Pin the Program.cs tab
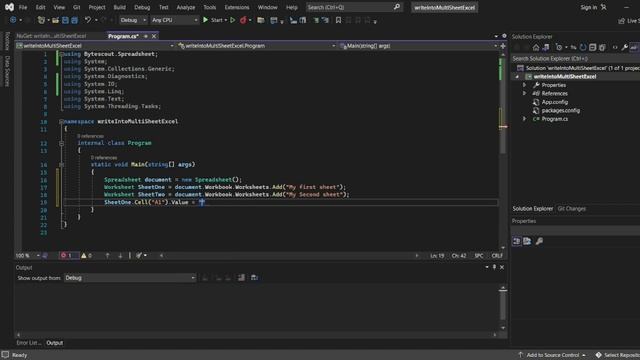 (146, 36)
